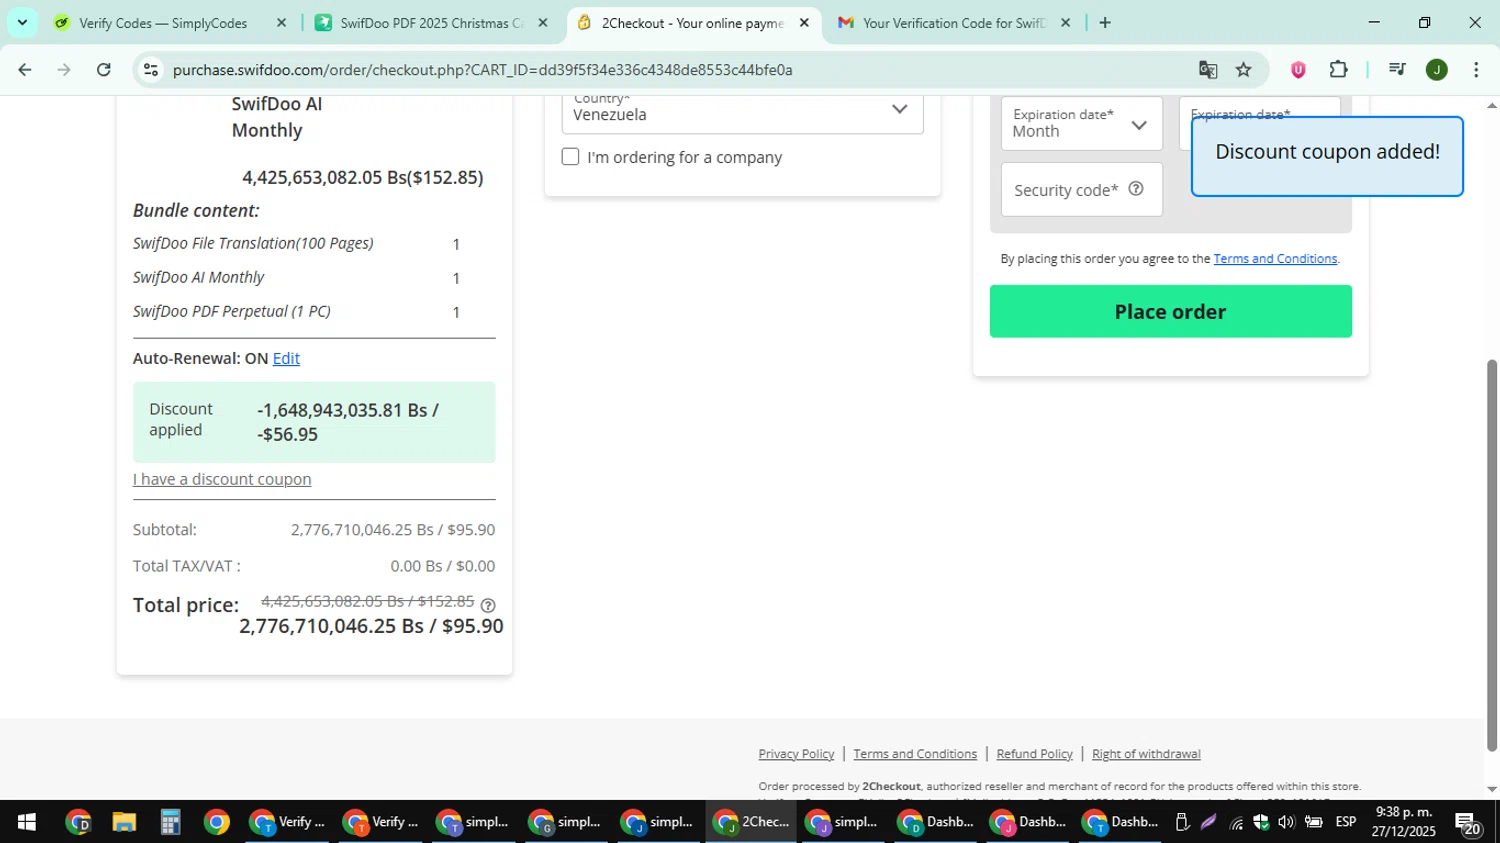Open the taskbar clock 9:38 p. m.
The width and height of the screenshot is (1500, 843).
pos(1404,822)
